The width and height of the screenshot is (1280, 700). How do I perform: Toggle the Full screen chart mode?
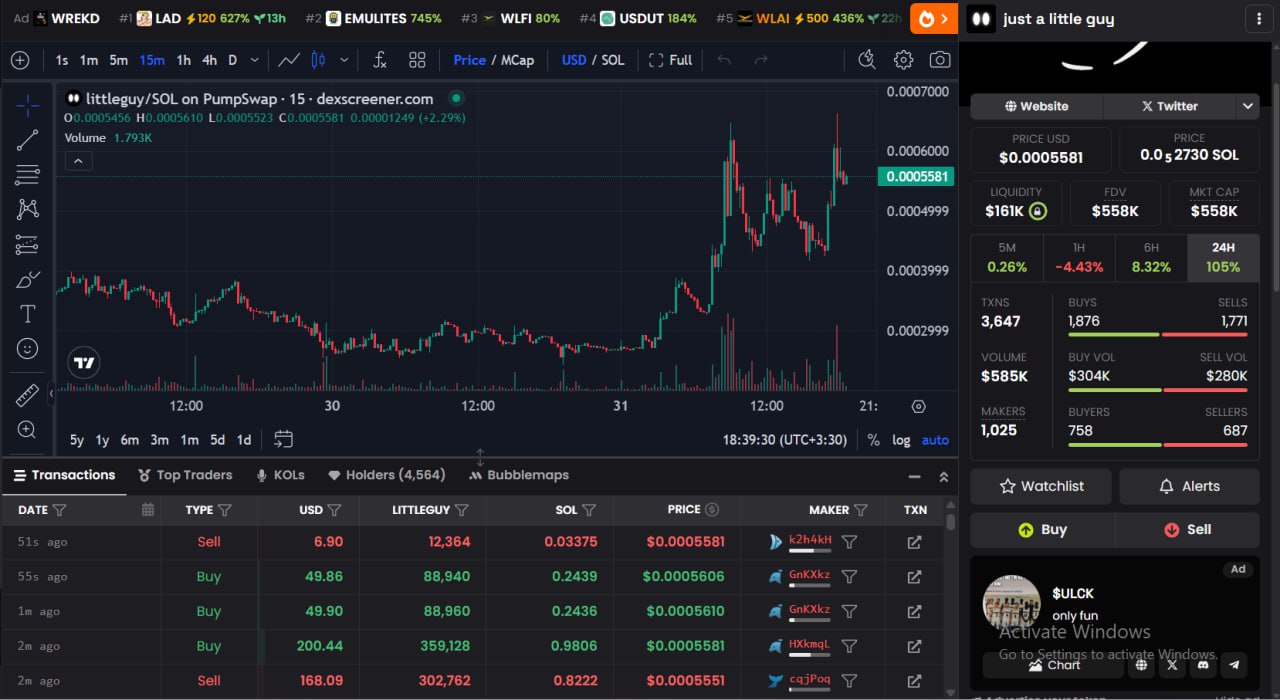[x=670, y=60]
